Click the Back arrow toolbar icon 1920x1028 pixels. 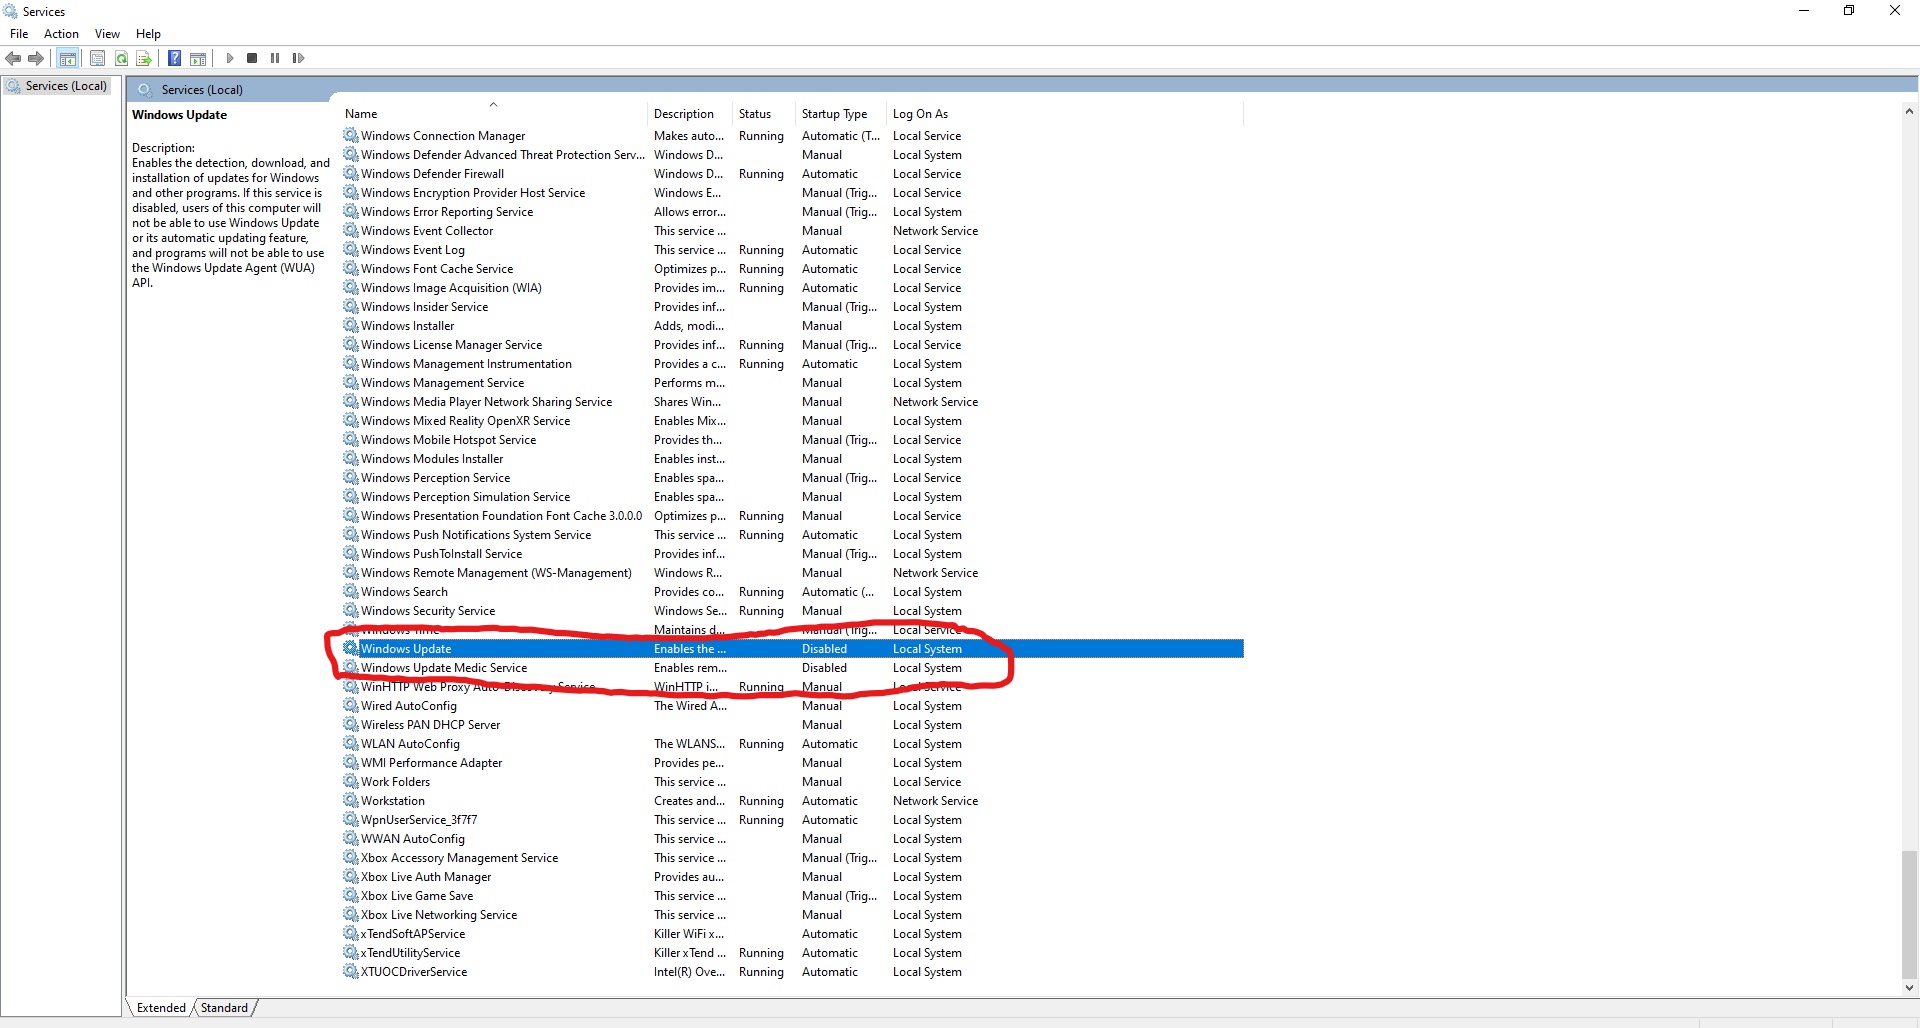[x=13, y=58]
